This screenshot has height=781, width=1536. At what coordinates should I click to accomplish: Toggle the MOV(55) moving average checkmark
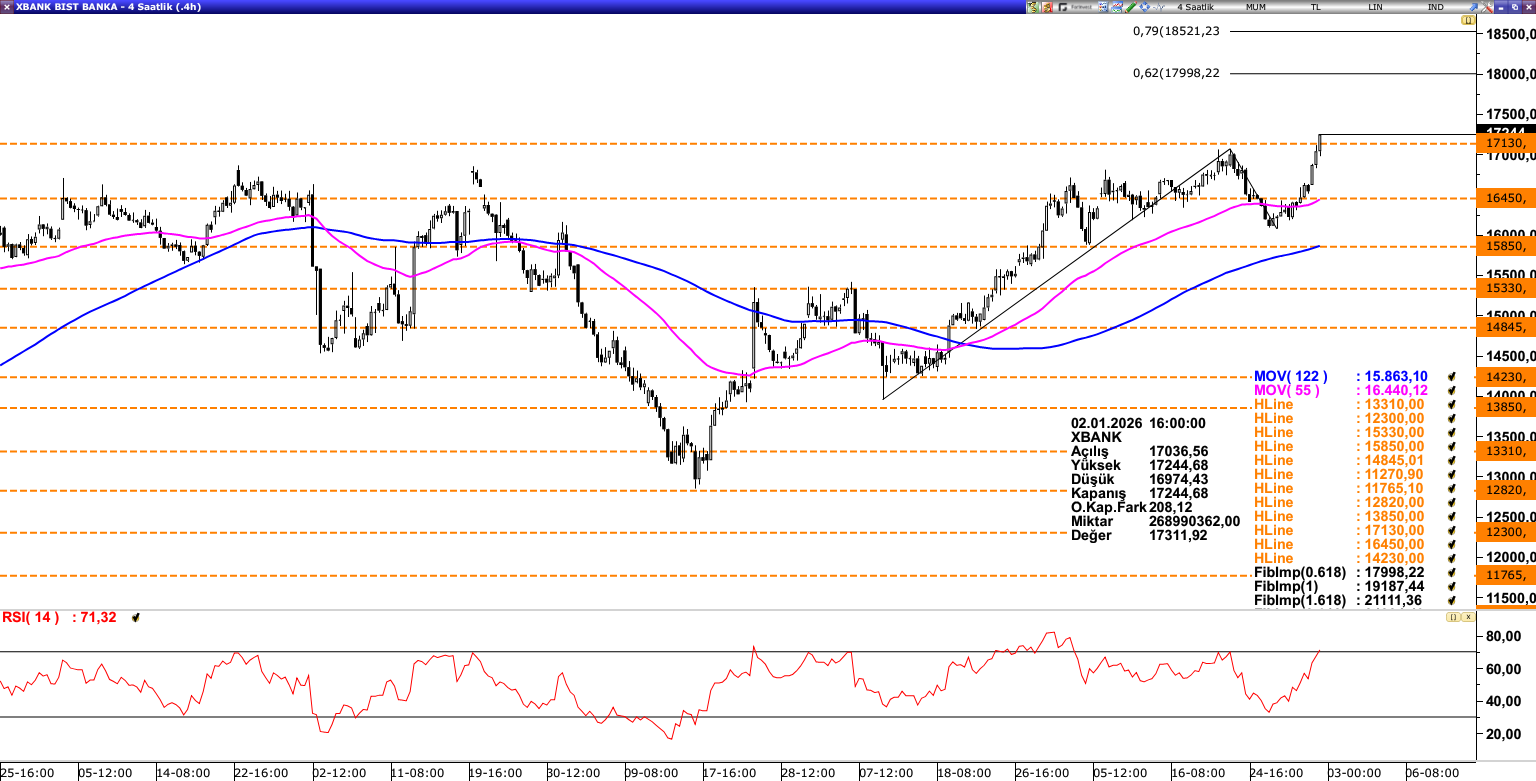coord(1451,390)
